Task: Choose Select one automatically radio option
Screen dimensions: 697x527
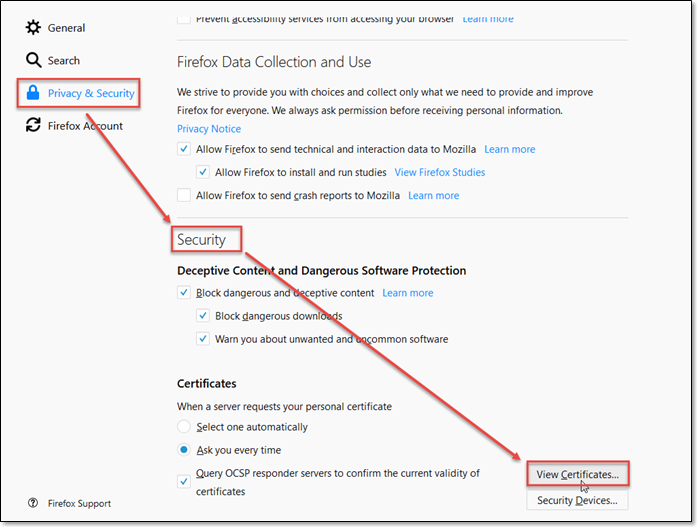Action: (184, 427)
